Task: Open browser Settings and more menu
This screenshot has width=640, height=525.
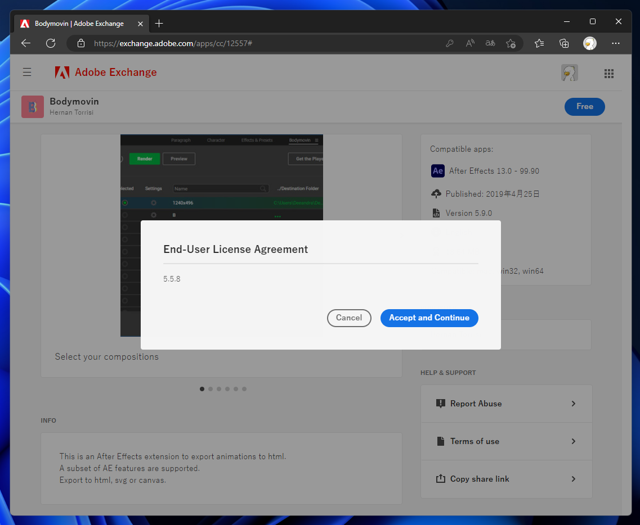Action: coord(616,43)
